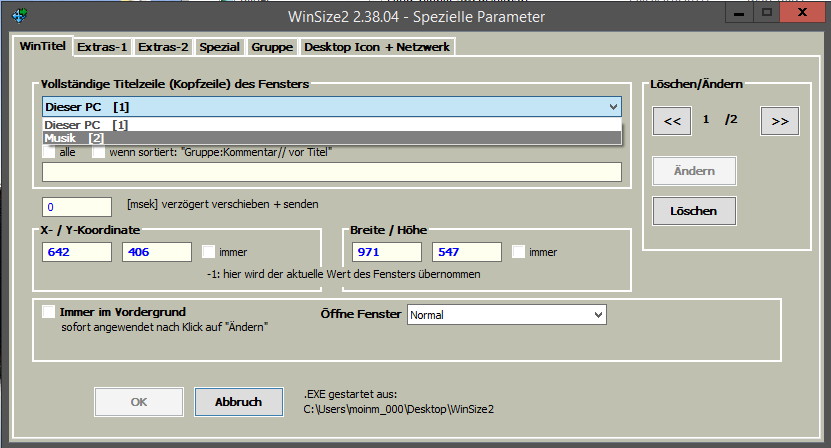This screenshot has height=448, width=831.
Task: Click '[msek] verzögert verschieben + senden' label
Action: tap(223, 204)
